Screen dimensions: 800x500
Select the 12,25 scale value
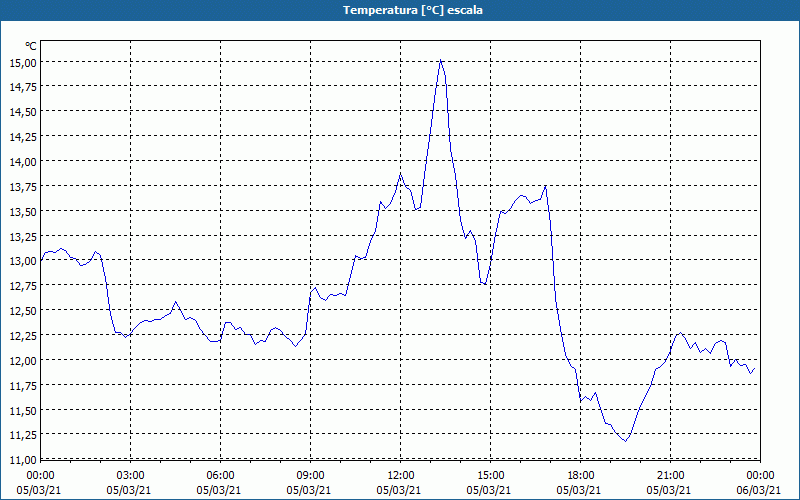coord(22,336)
